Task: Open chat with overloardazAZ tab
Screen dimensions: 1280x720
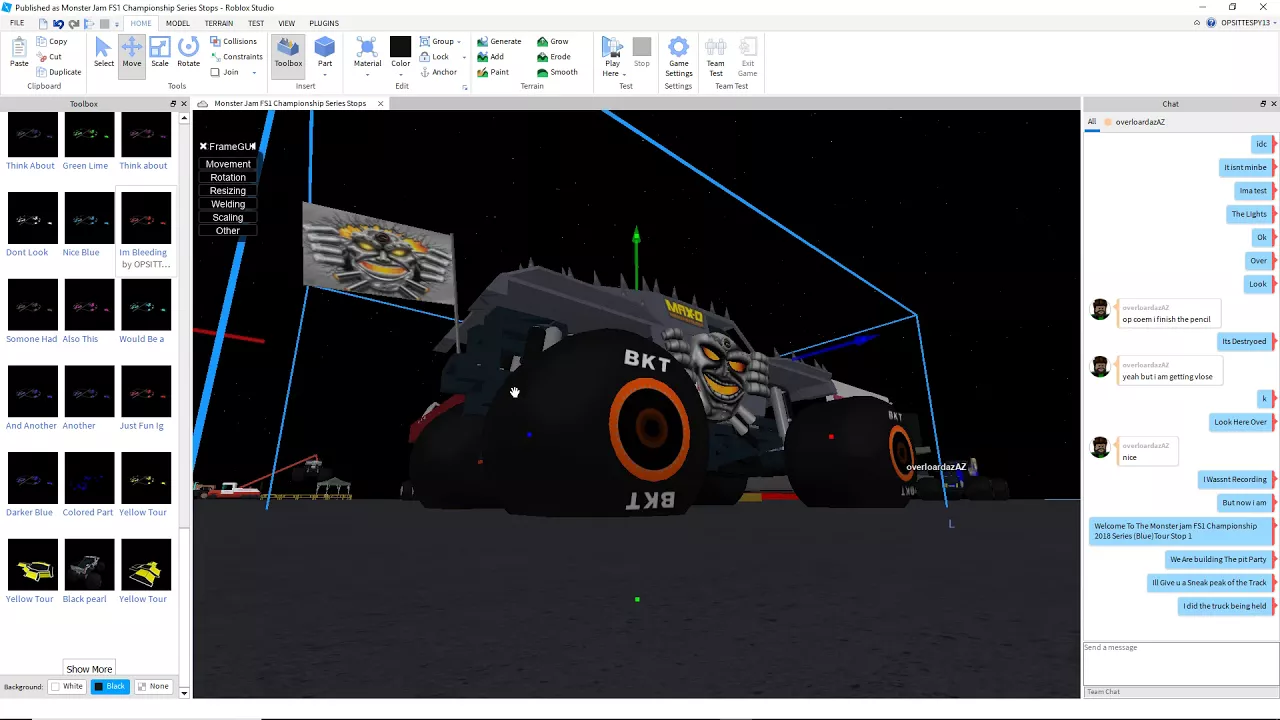Action: click(x=1134, y=122)
